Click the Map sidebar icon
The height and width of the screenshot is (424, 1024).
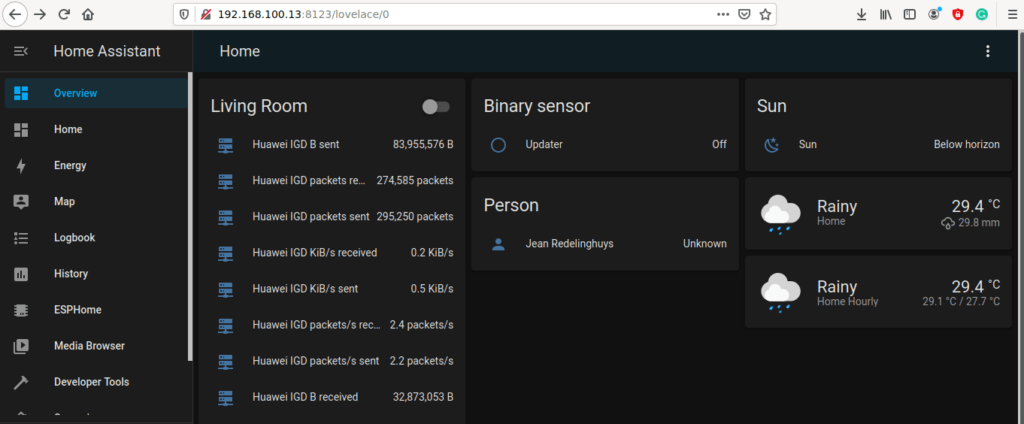click(21, 202)
